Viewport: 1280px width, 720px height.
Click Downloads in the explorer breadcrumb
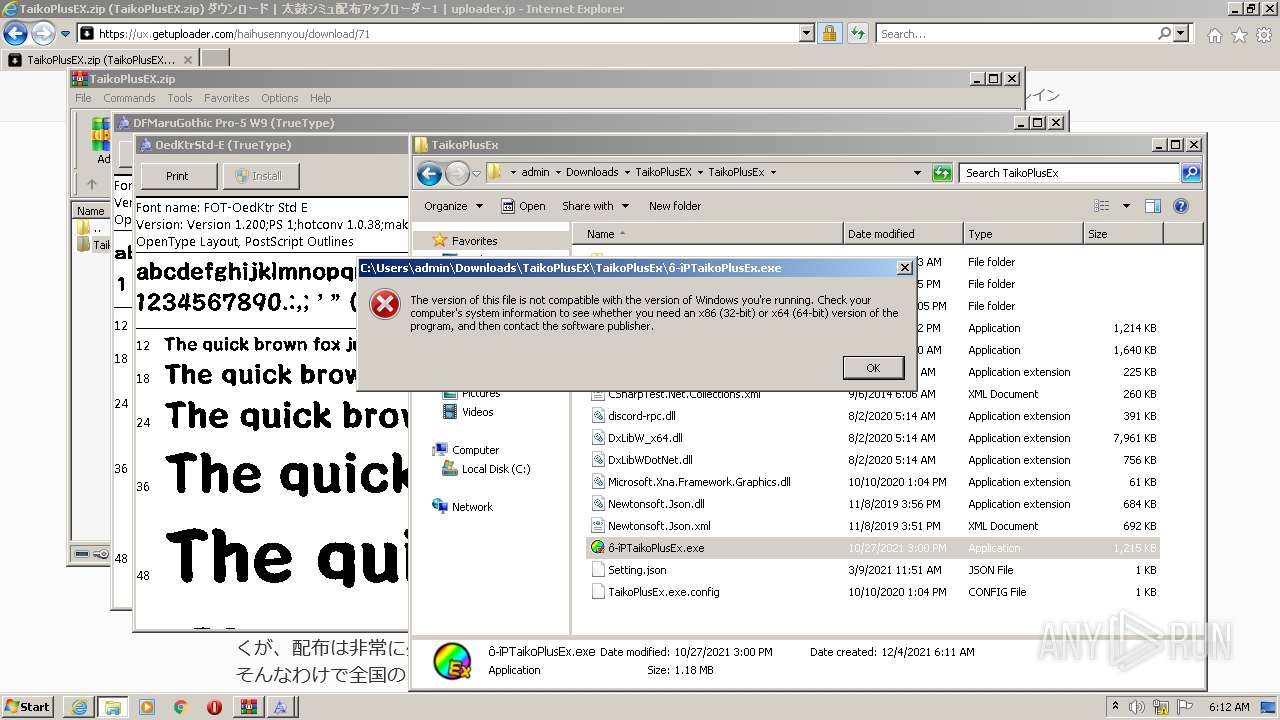592,172
